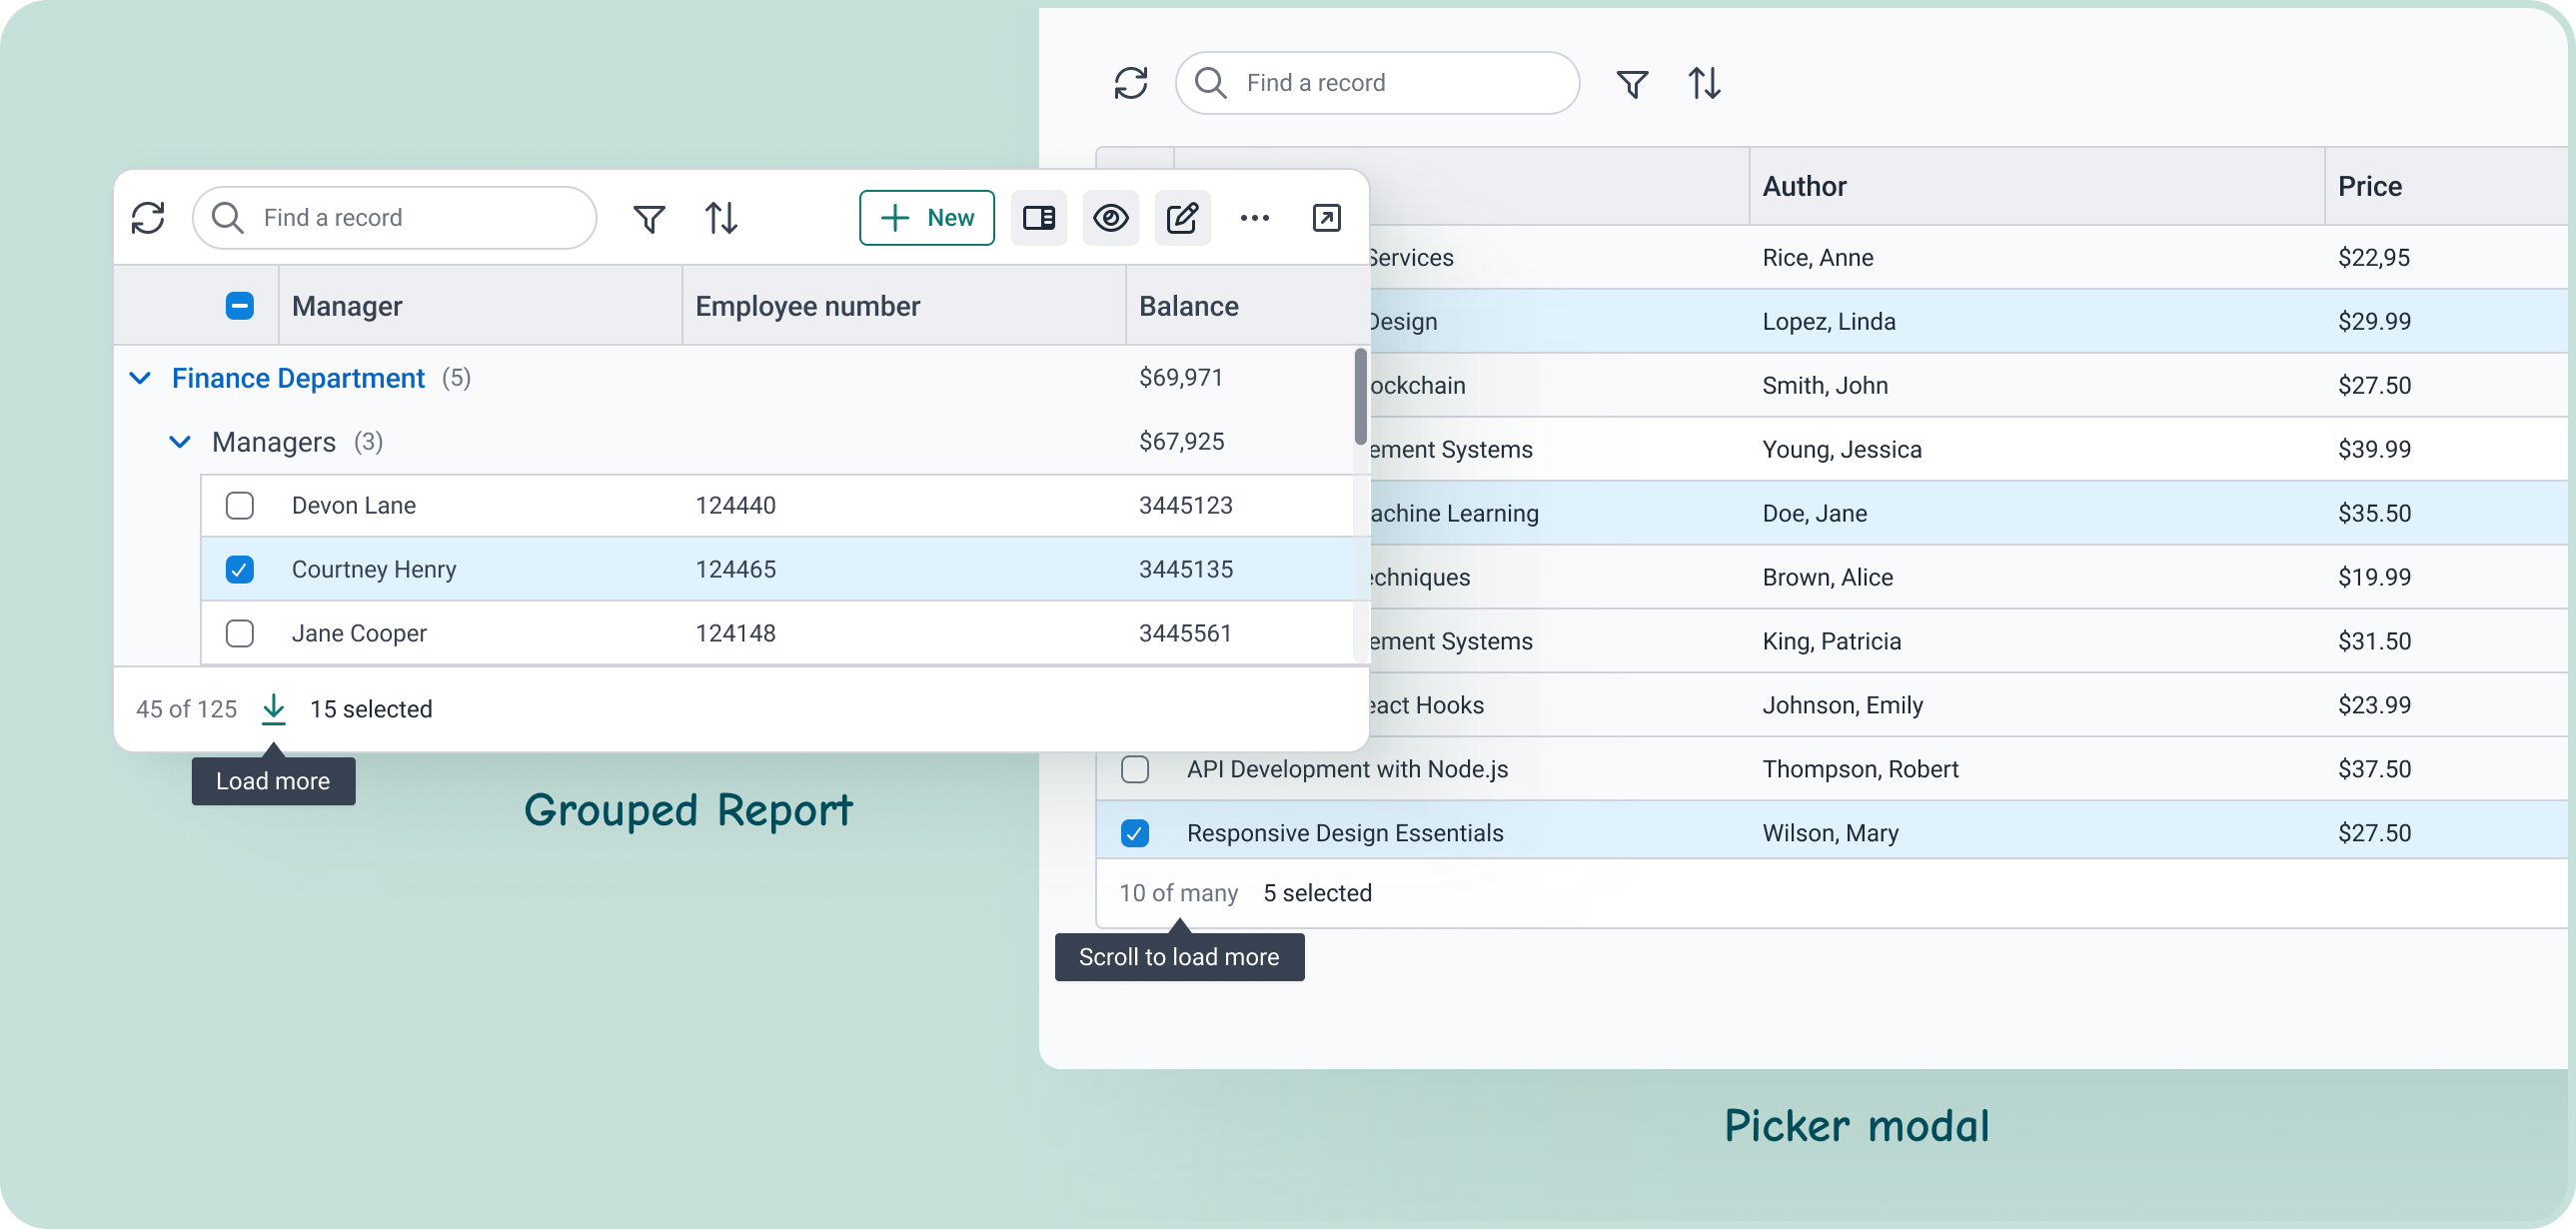The image size is (2576, 1229).
Task: Click the Grouped Report vertical scrollbar
Action: [x=1360, y=396]
